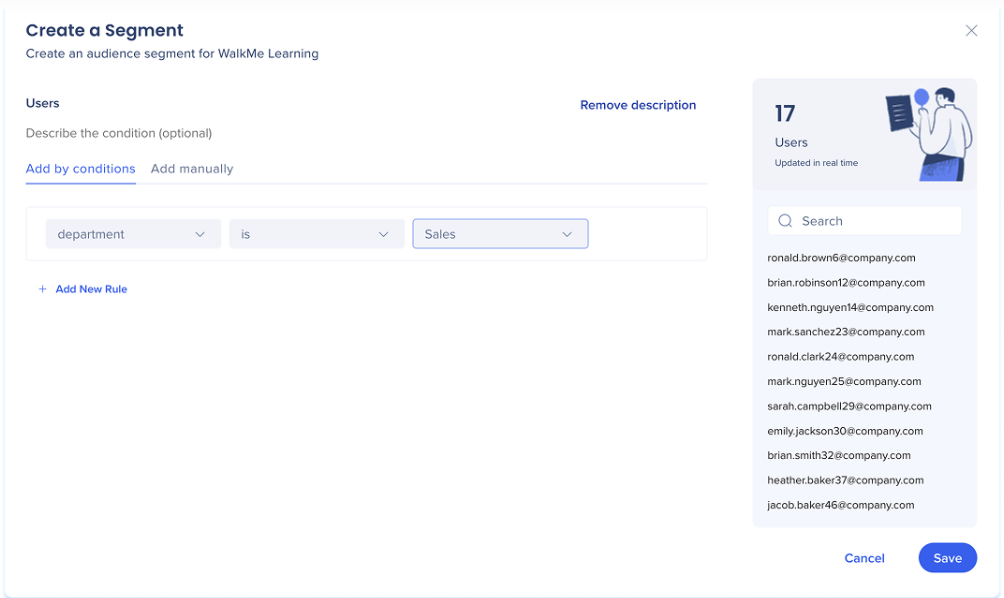Click Add New Rule
This screenshot has height=598, width=1004.
coord(91,289)
